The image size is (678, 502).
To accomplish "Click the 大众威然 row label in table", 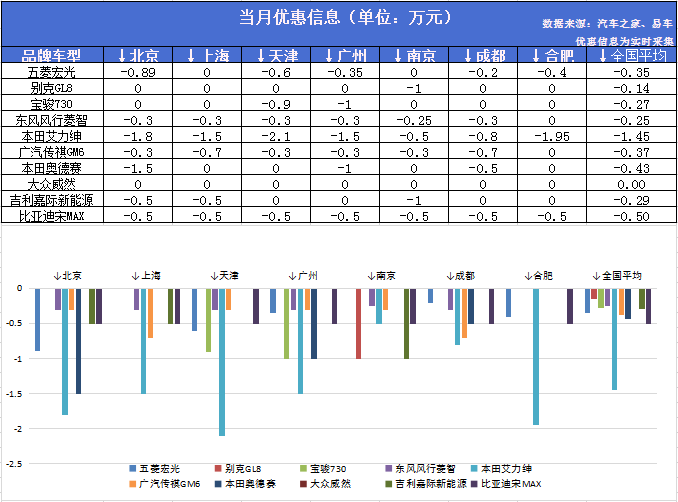I will [51, 184].
